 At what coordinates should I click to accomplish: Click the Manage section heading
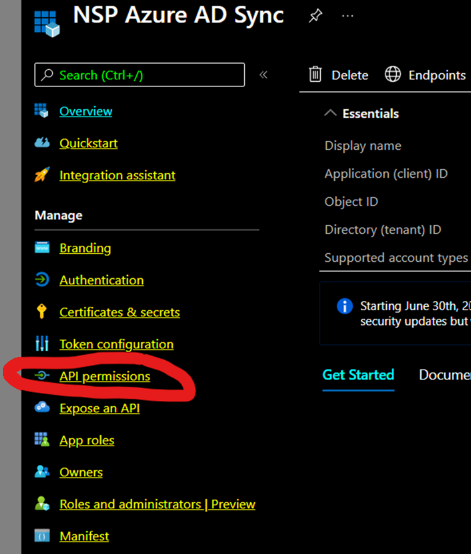click(x=58, y=216)
